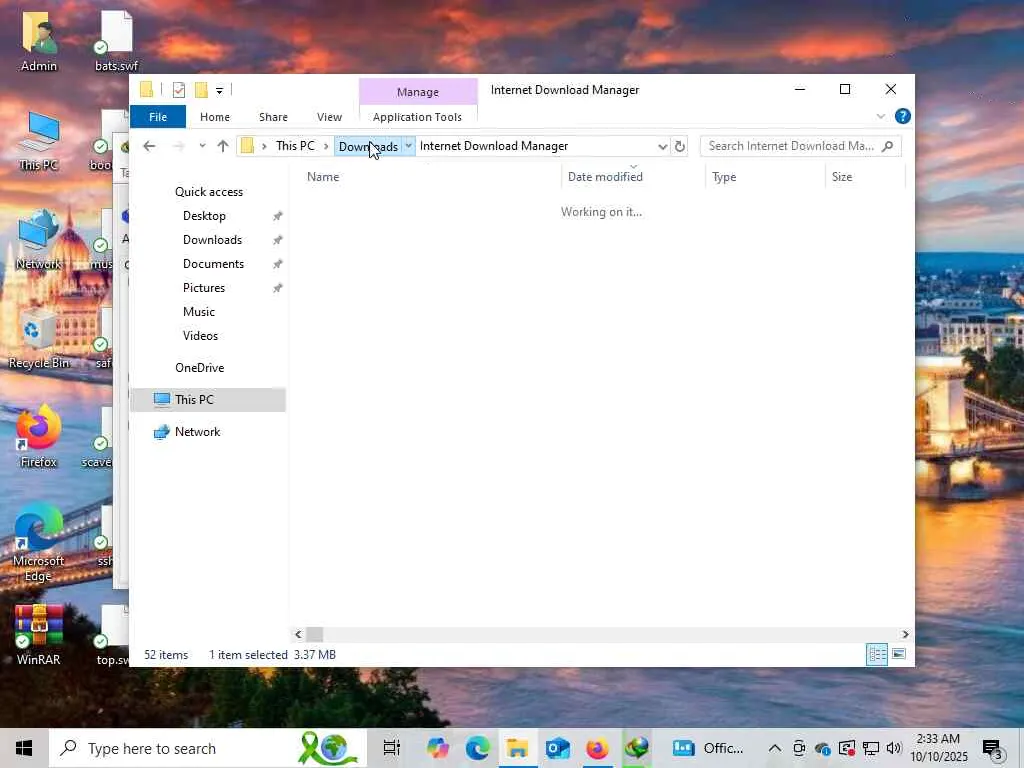The height and width of the screenshot is (768, 1024).
Task: Switch to the Home ribbon tab
Action: (215, 117)
